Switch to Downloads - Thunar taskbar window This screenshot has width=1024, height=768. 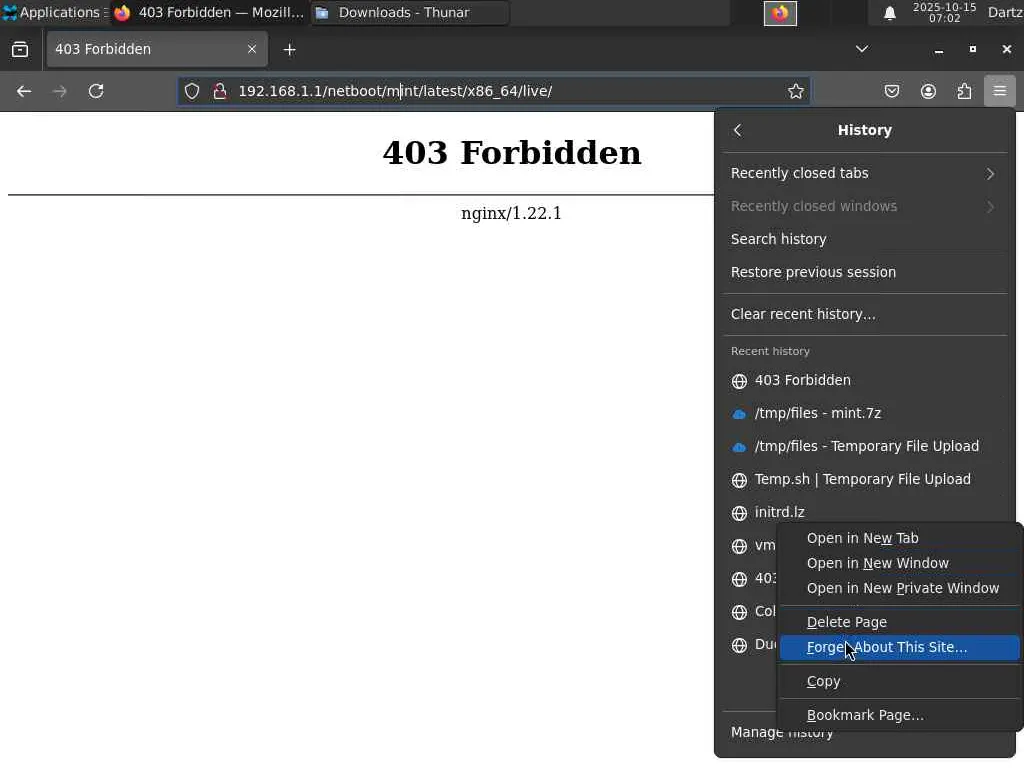coord(410,12)
